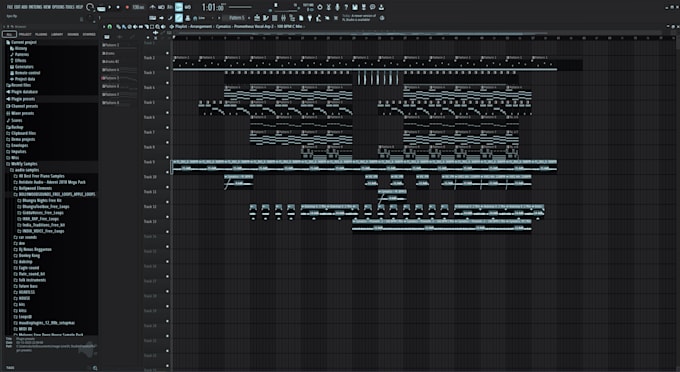Toggle mute dot for Track 2
This screenshot has height=372, width=680.
tap(167, 53)
